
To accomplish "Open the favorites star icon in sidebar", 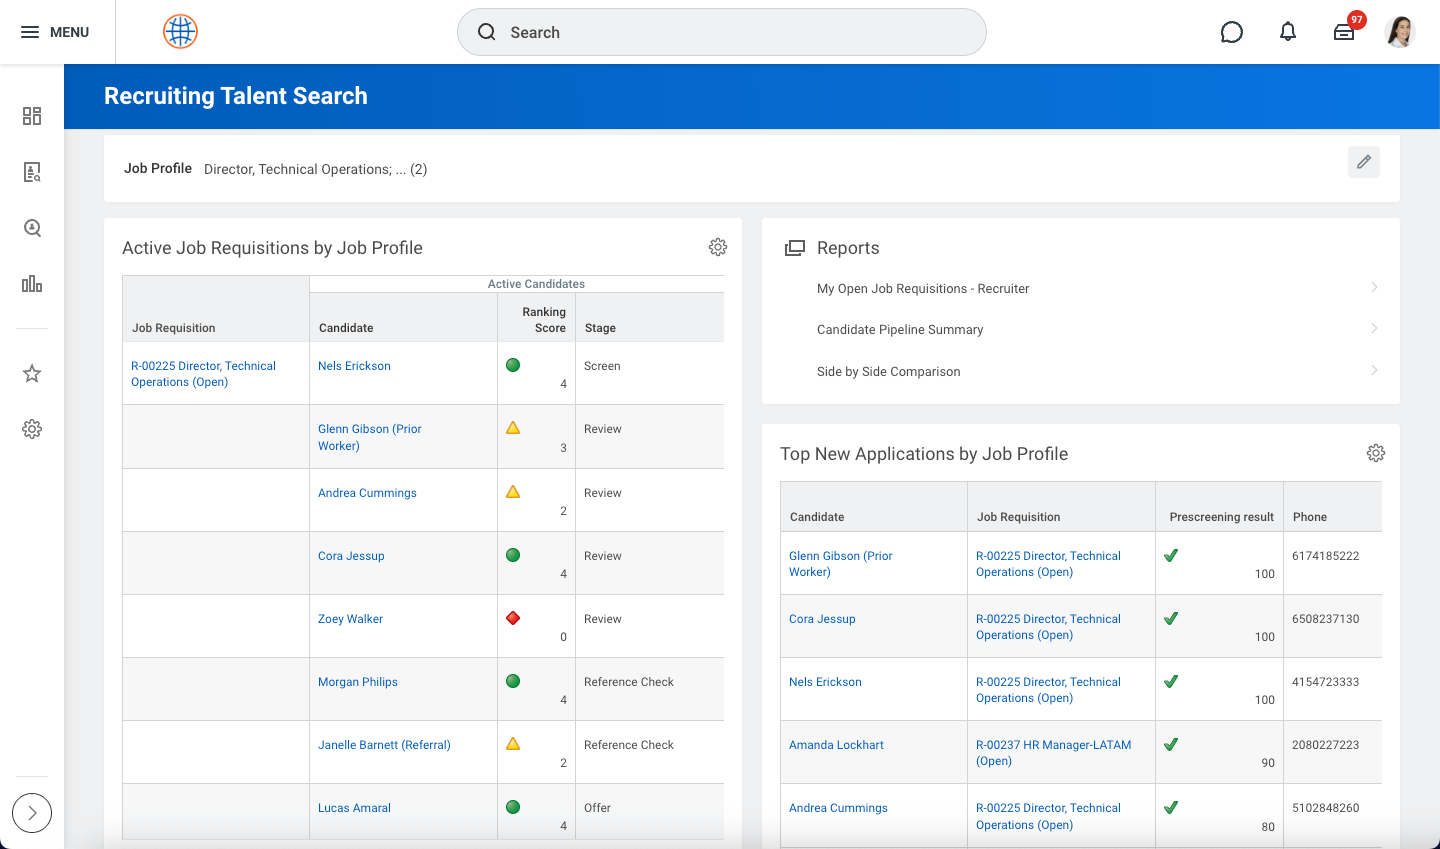I will [x=32, y=373].
